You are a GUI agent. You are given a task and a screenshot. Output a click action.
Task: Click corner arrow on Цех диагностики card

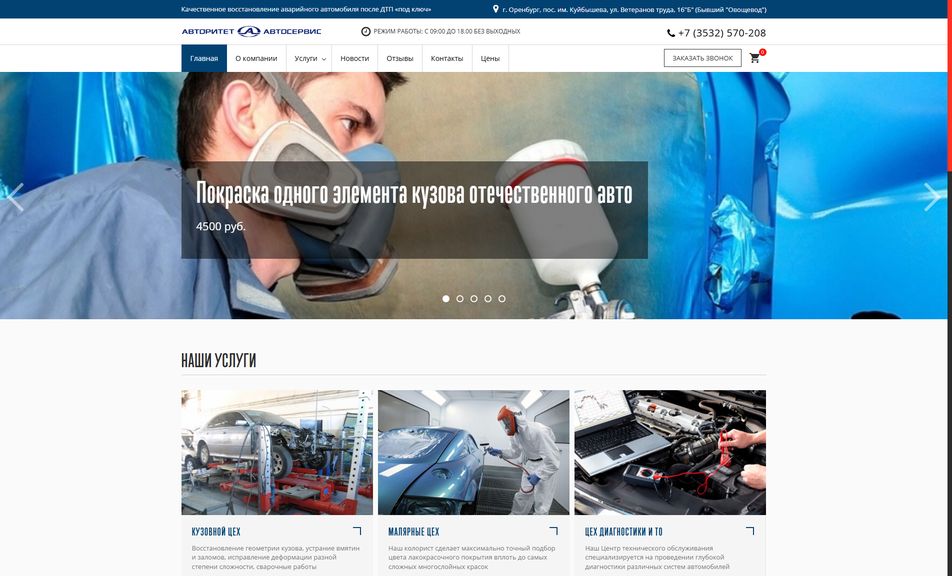pyautogui.click(x=750, y=530)
